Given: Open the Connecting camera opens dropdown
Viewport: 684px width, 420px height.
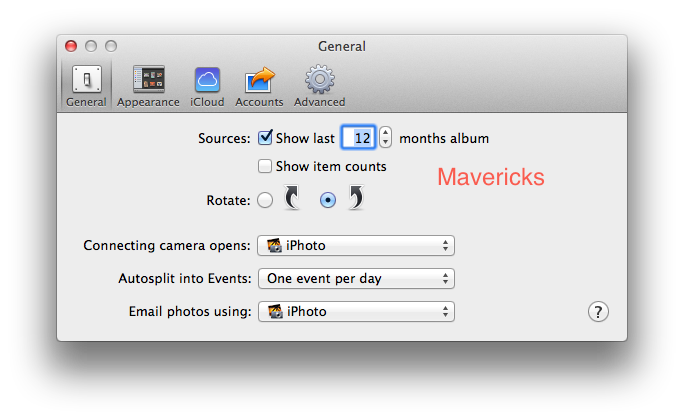Looking at the screenshot, I should (356, 246).
